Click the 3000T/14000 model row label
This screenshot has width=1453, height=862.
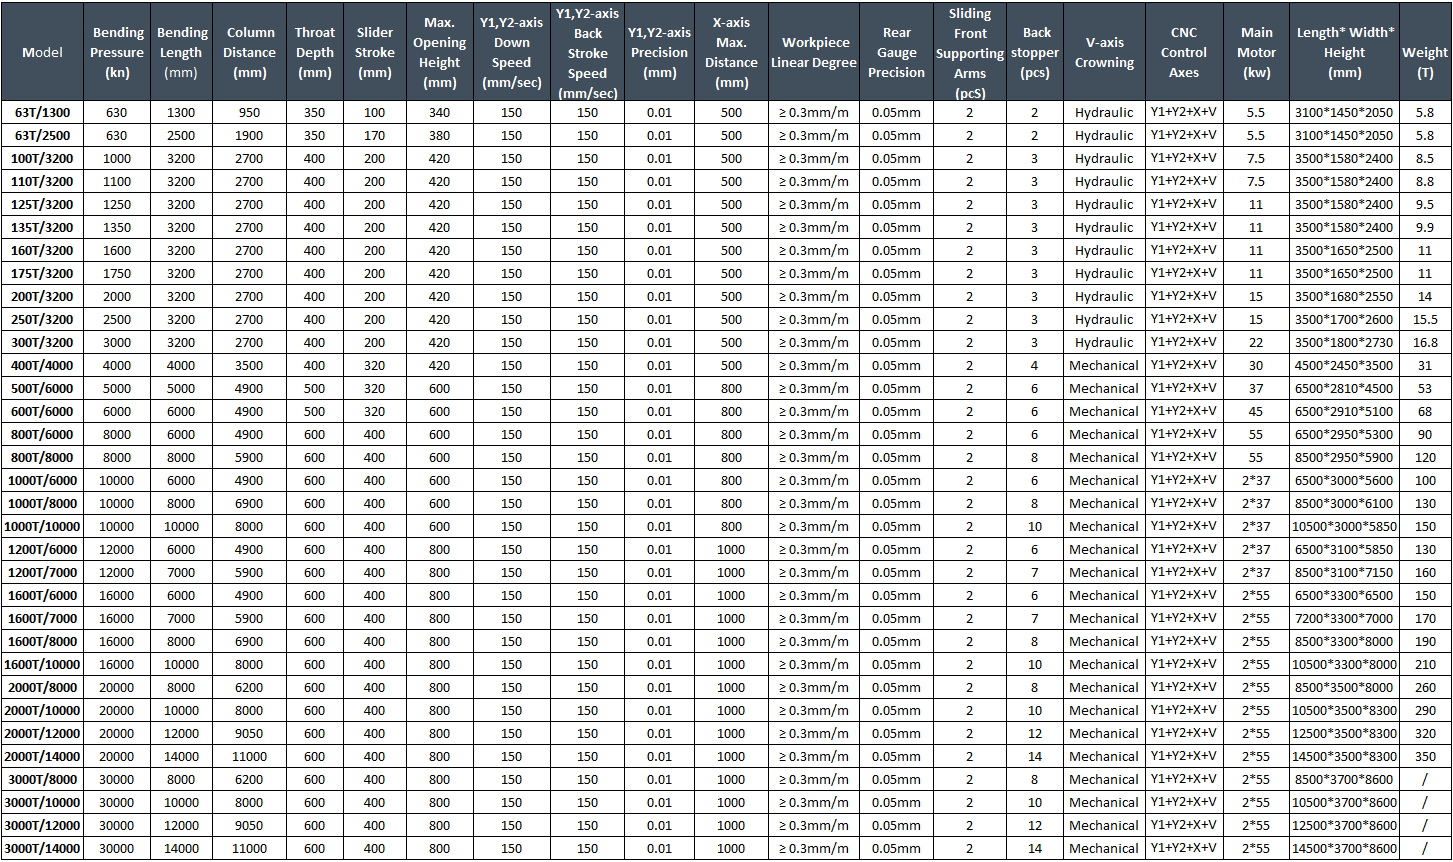[x=42, y=849]
